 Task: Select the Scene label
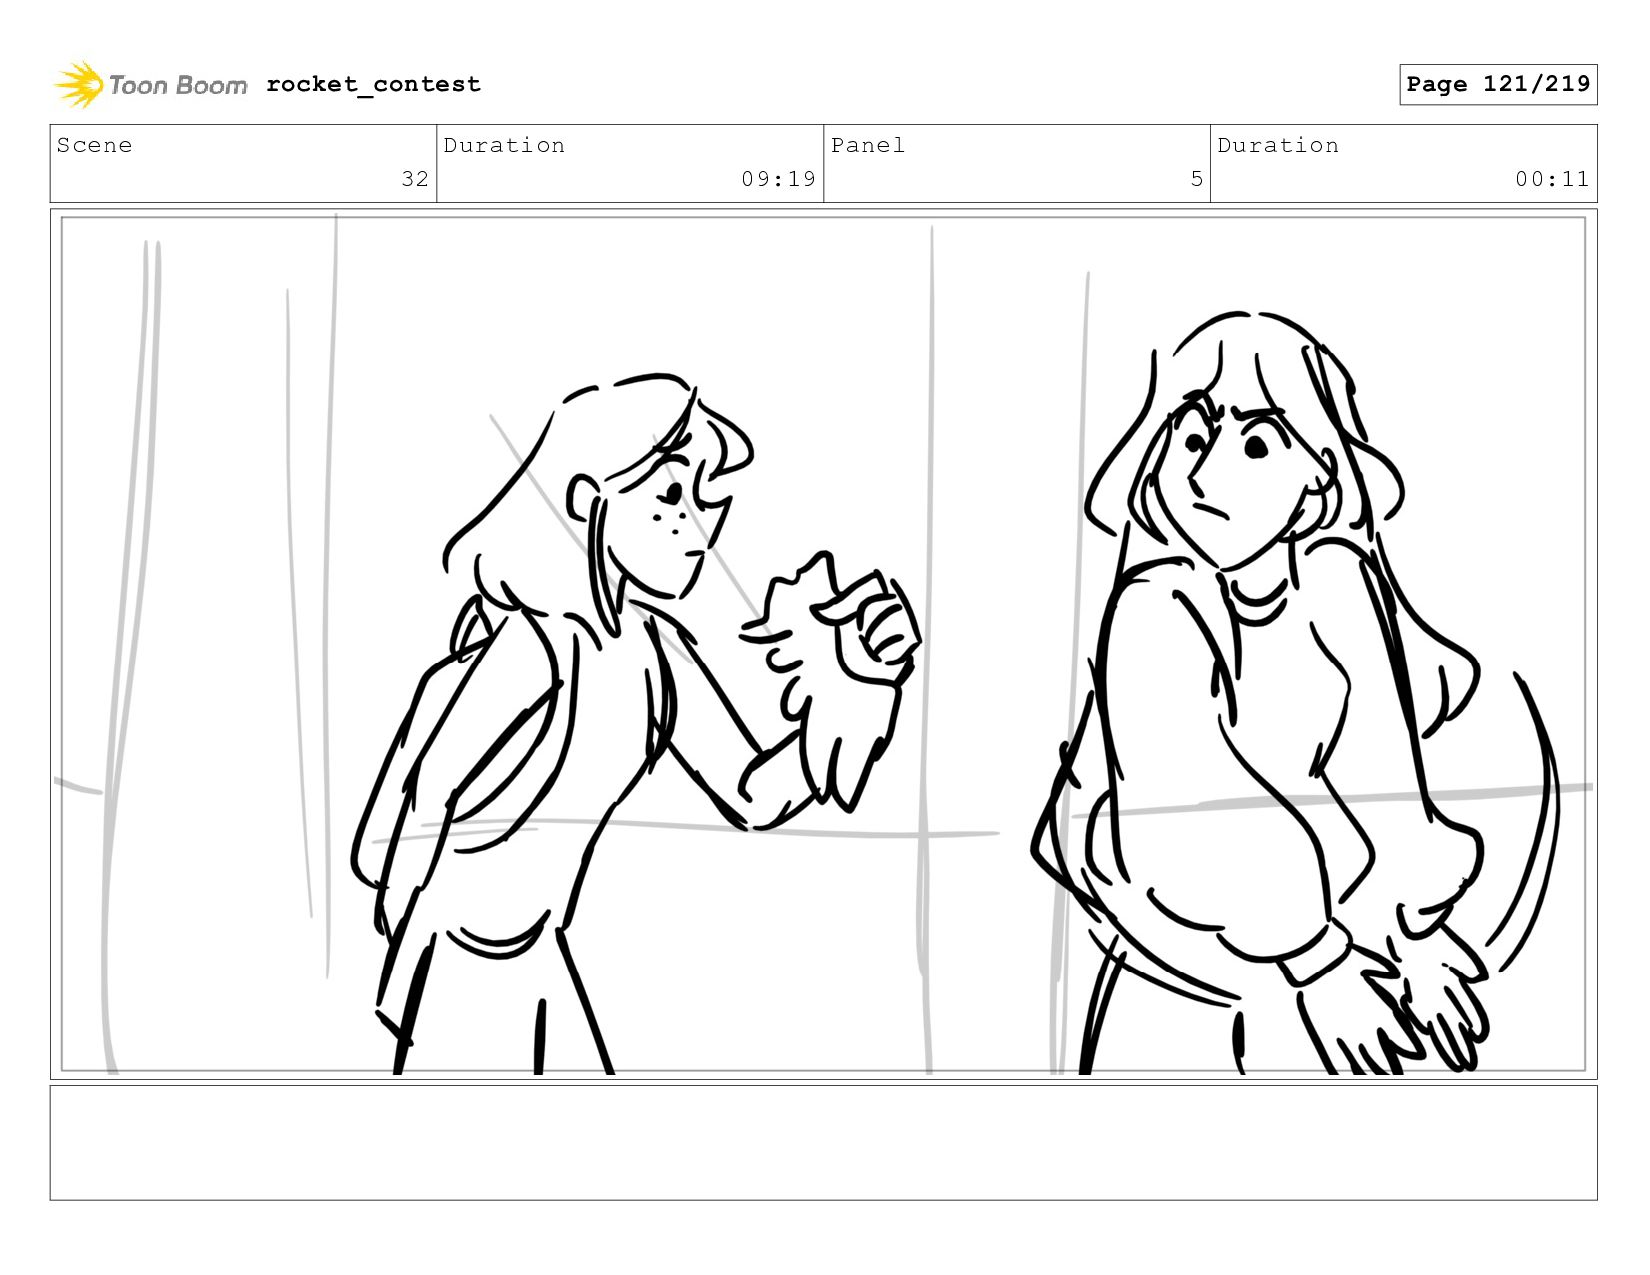(94, 145)
